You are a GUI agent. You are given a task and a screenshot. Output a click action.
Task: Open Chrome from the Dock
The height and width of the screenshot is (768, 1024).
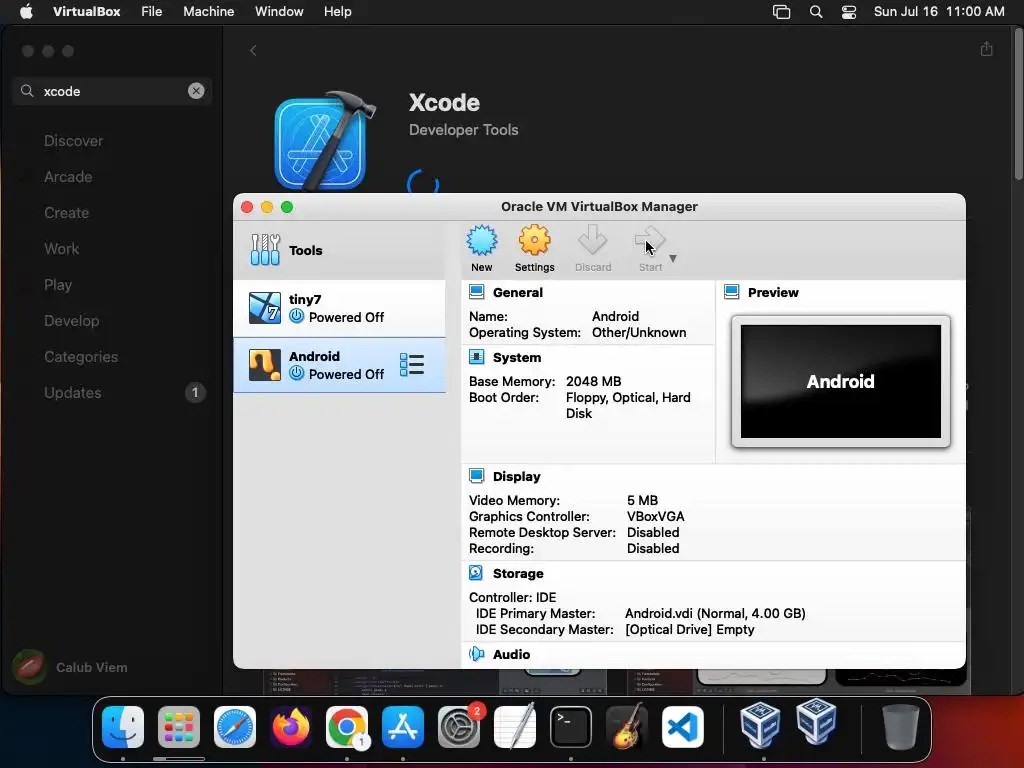pyautogui.click(x=347, y=727)
